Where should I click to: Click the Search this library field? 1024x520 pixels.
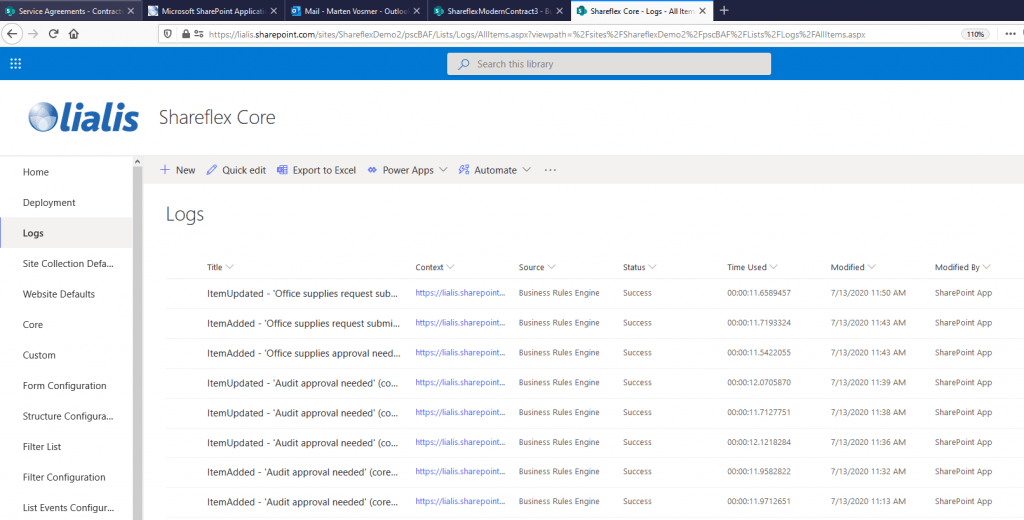pyautogui.click(x=609, y=64)
